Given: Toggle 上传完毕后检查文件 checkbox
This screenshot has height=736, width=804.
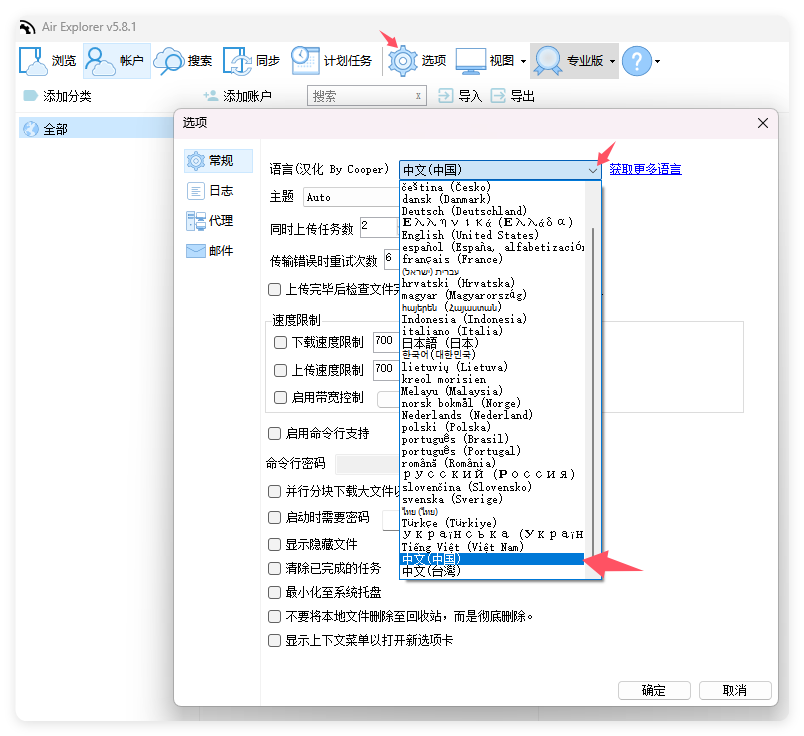Looking at the screenshot, I should click(274, 289).
